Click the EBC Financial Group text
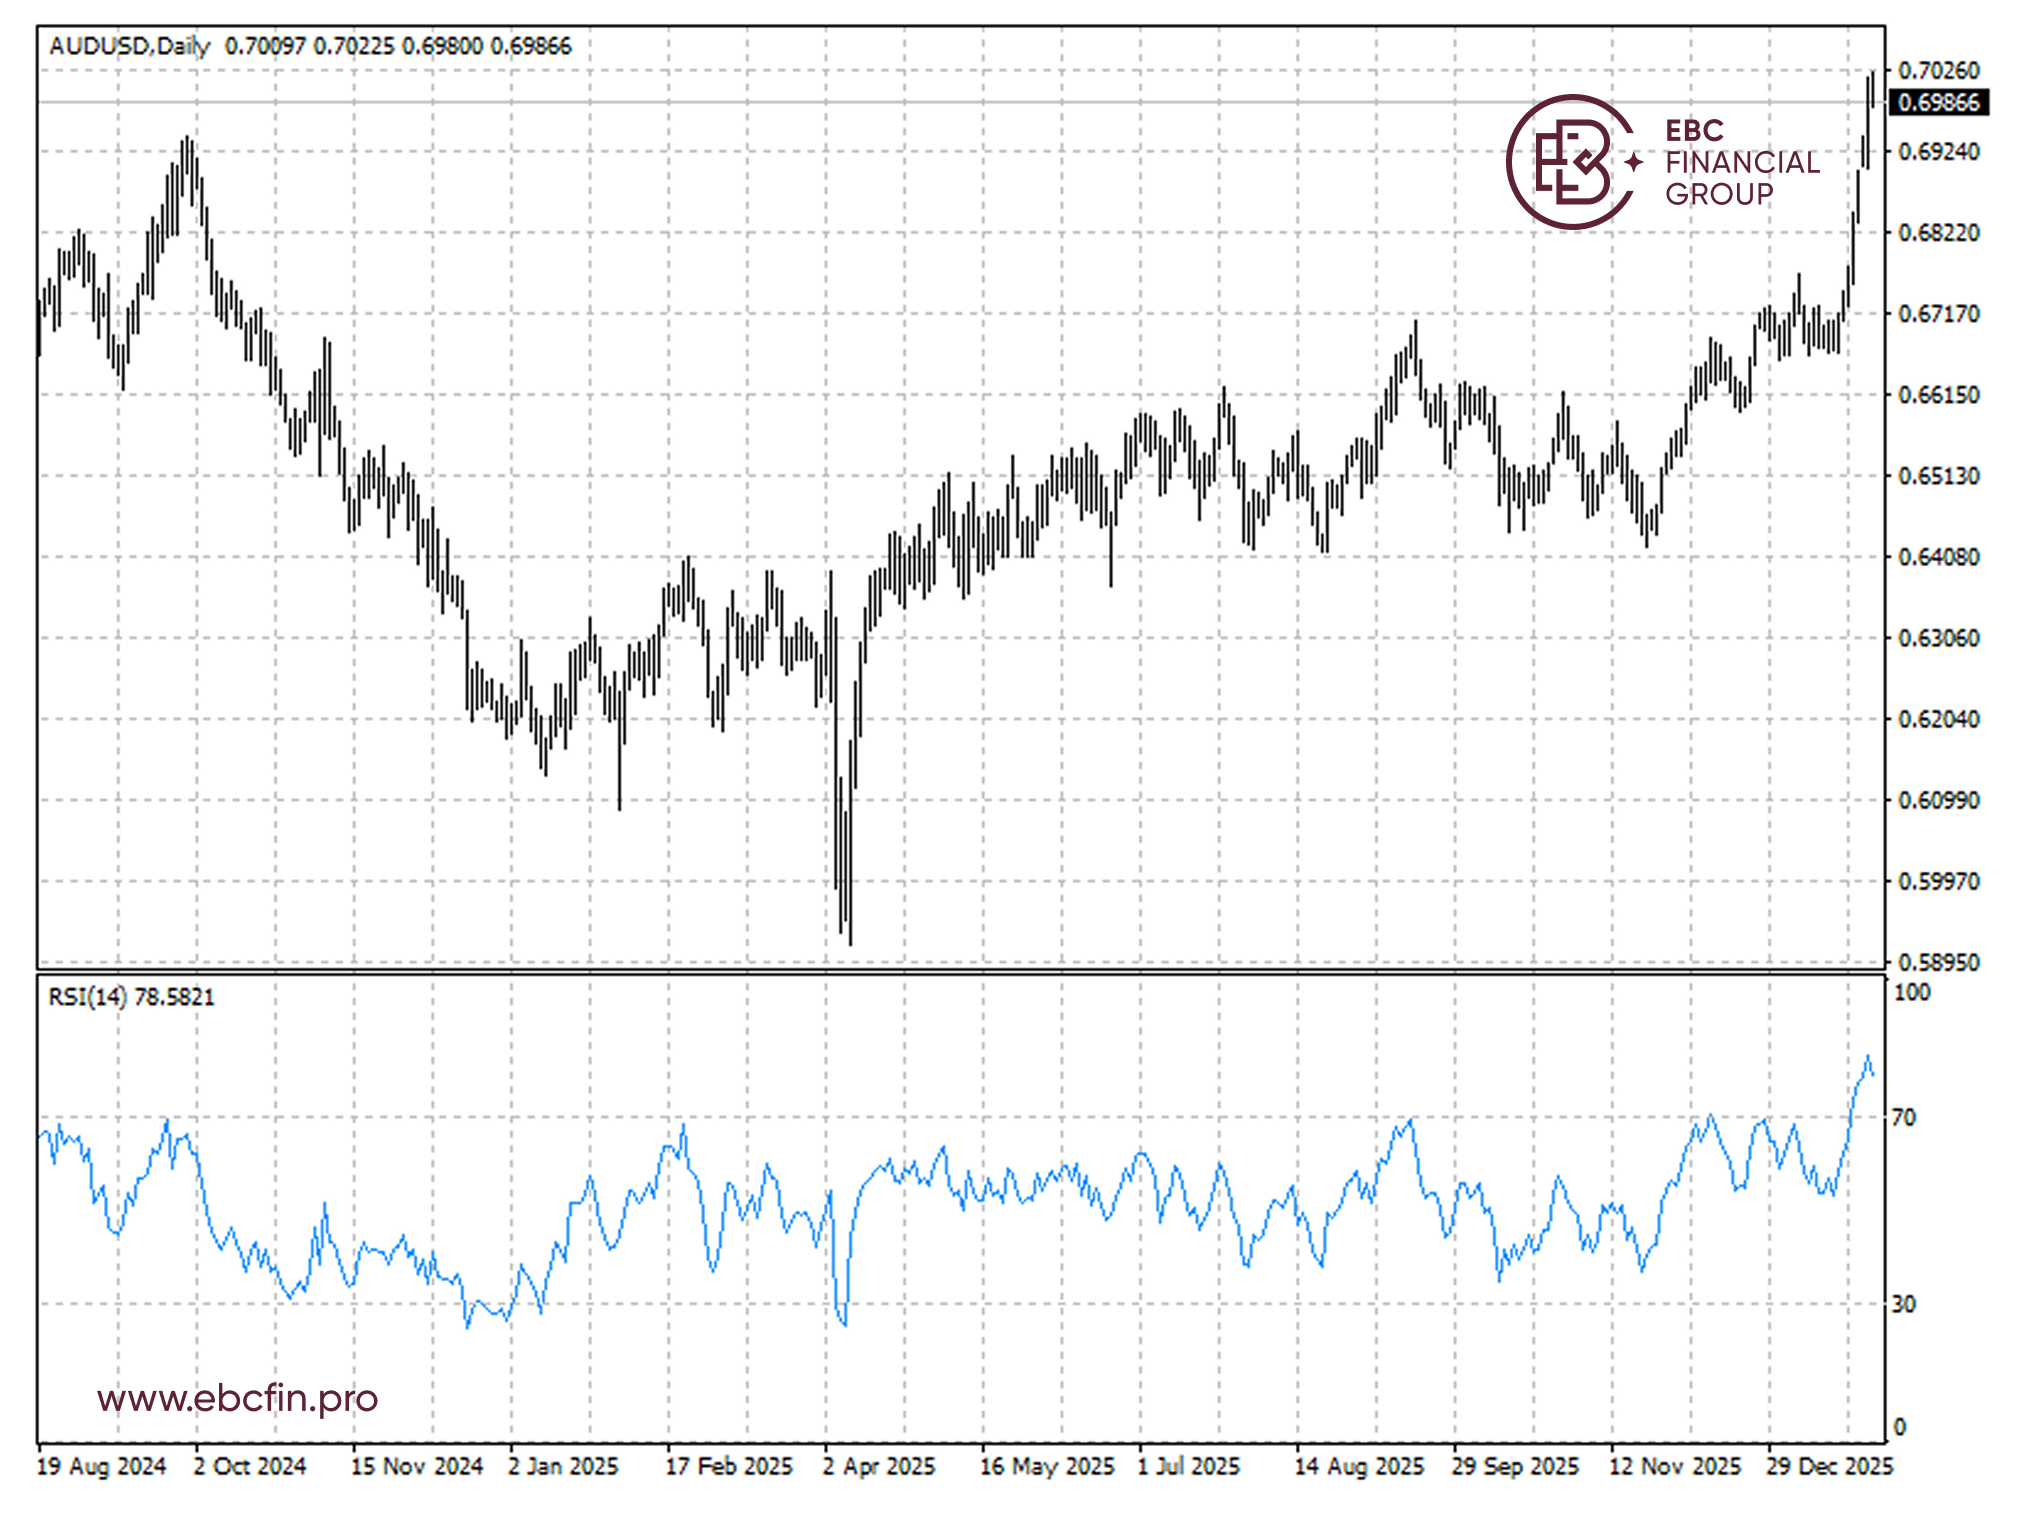Viewport: 2028px width, 1514px height. click(x=1741, y=162)
